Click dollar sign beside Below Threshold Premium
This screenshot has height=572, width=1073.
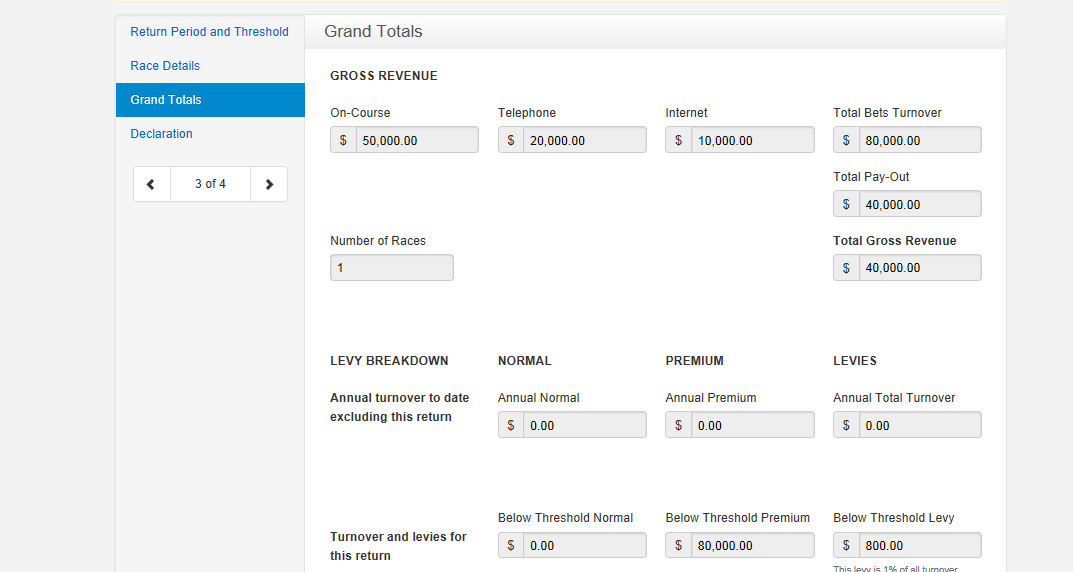679,545
